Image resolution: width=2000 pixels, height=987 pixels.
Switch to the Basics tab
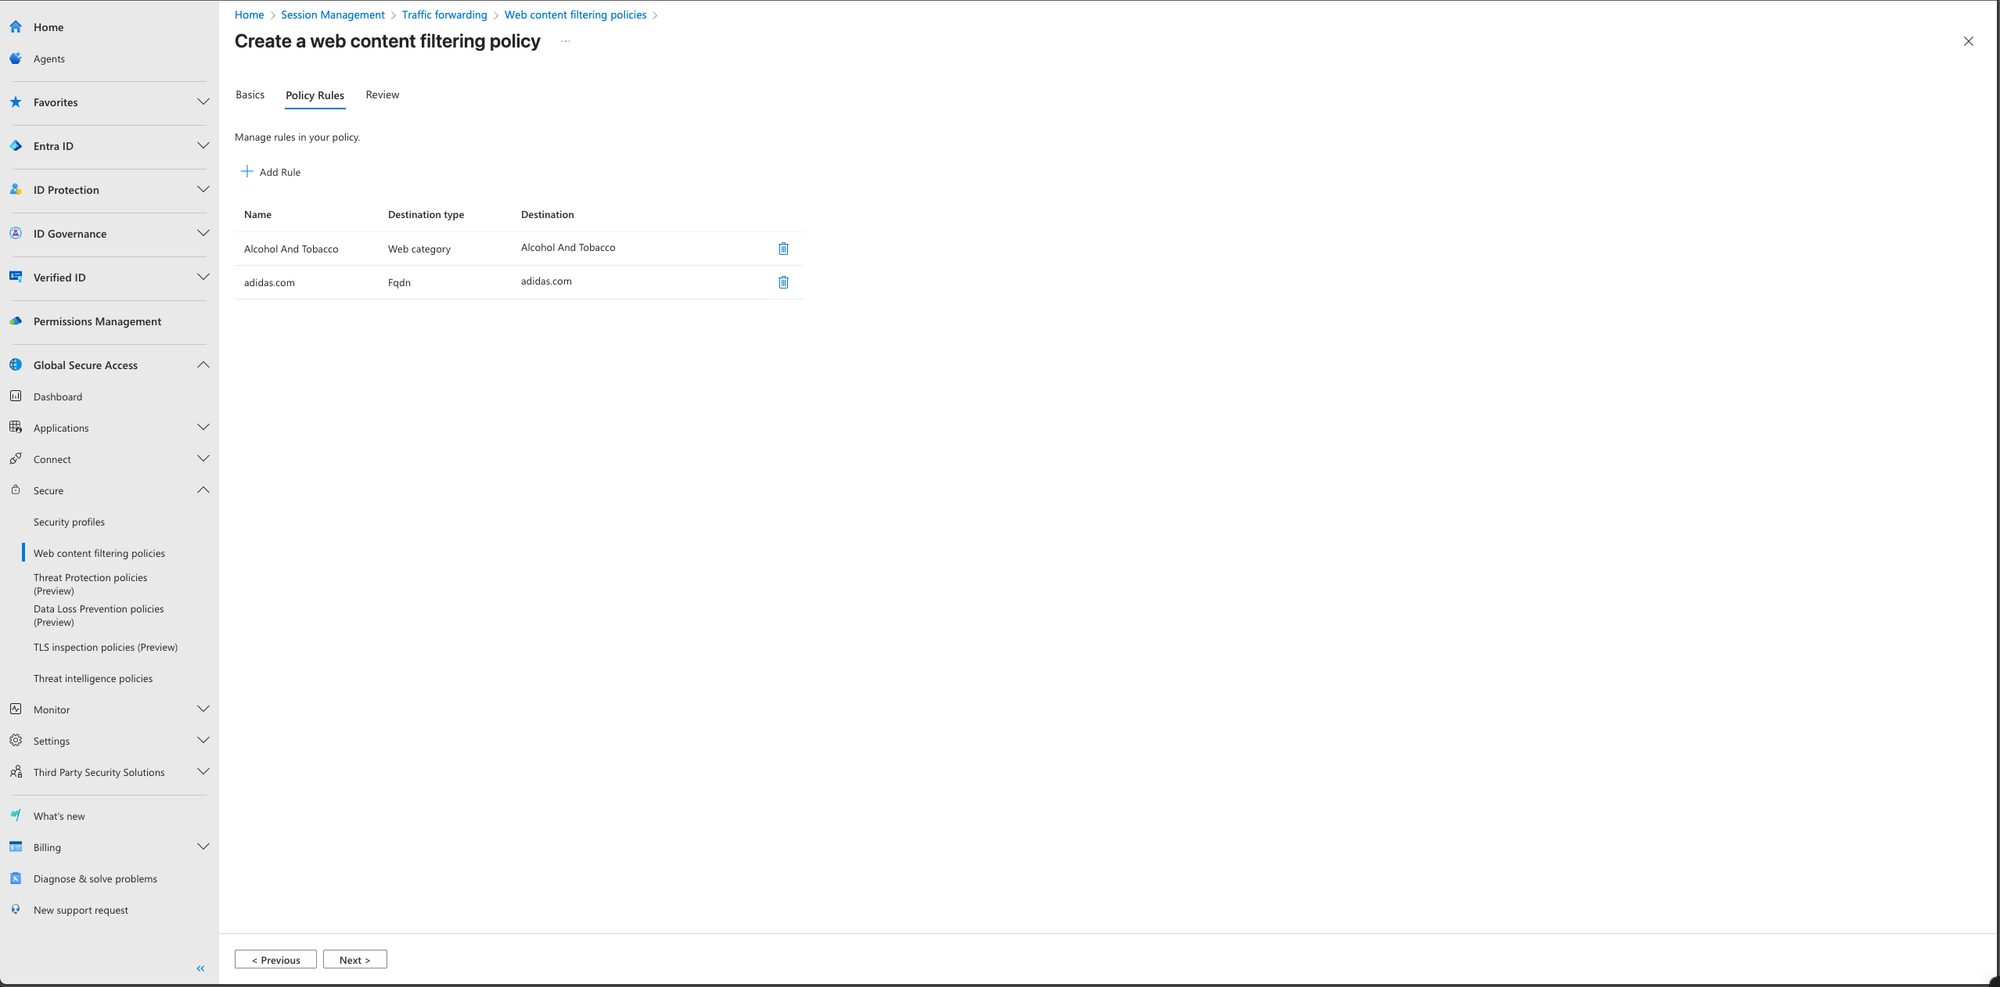click(250, 95)
